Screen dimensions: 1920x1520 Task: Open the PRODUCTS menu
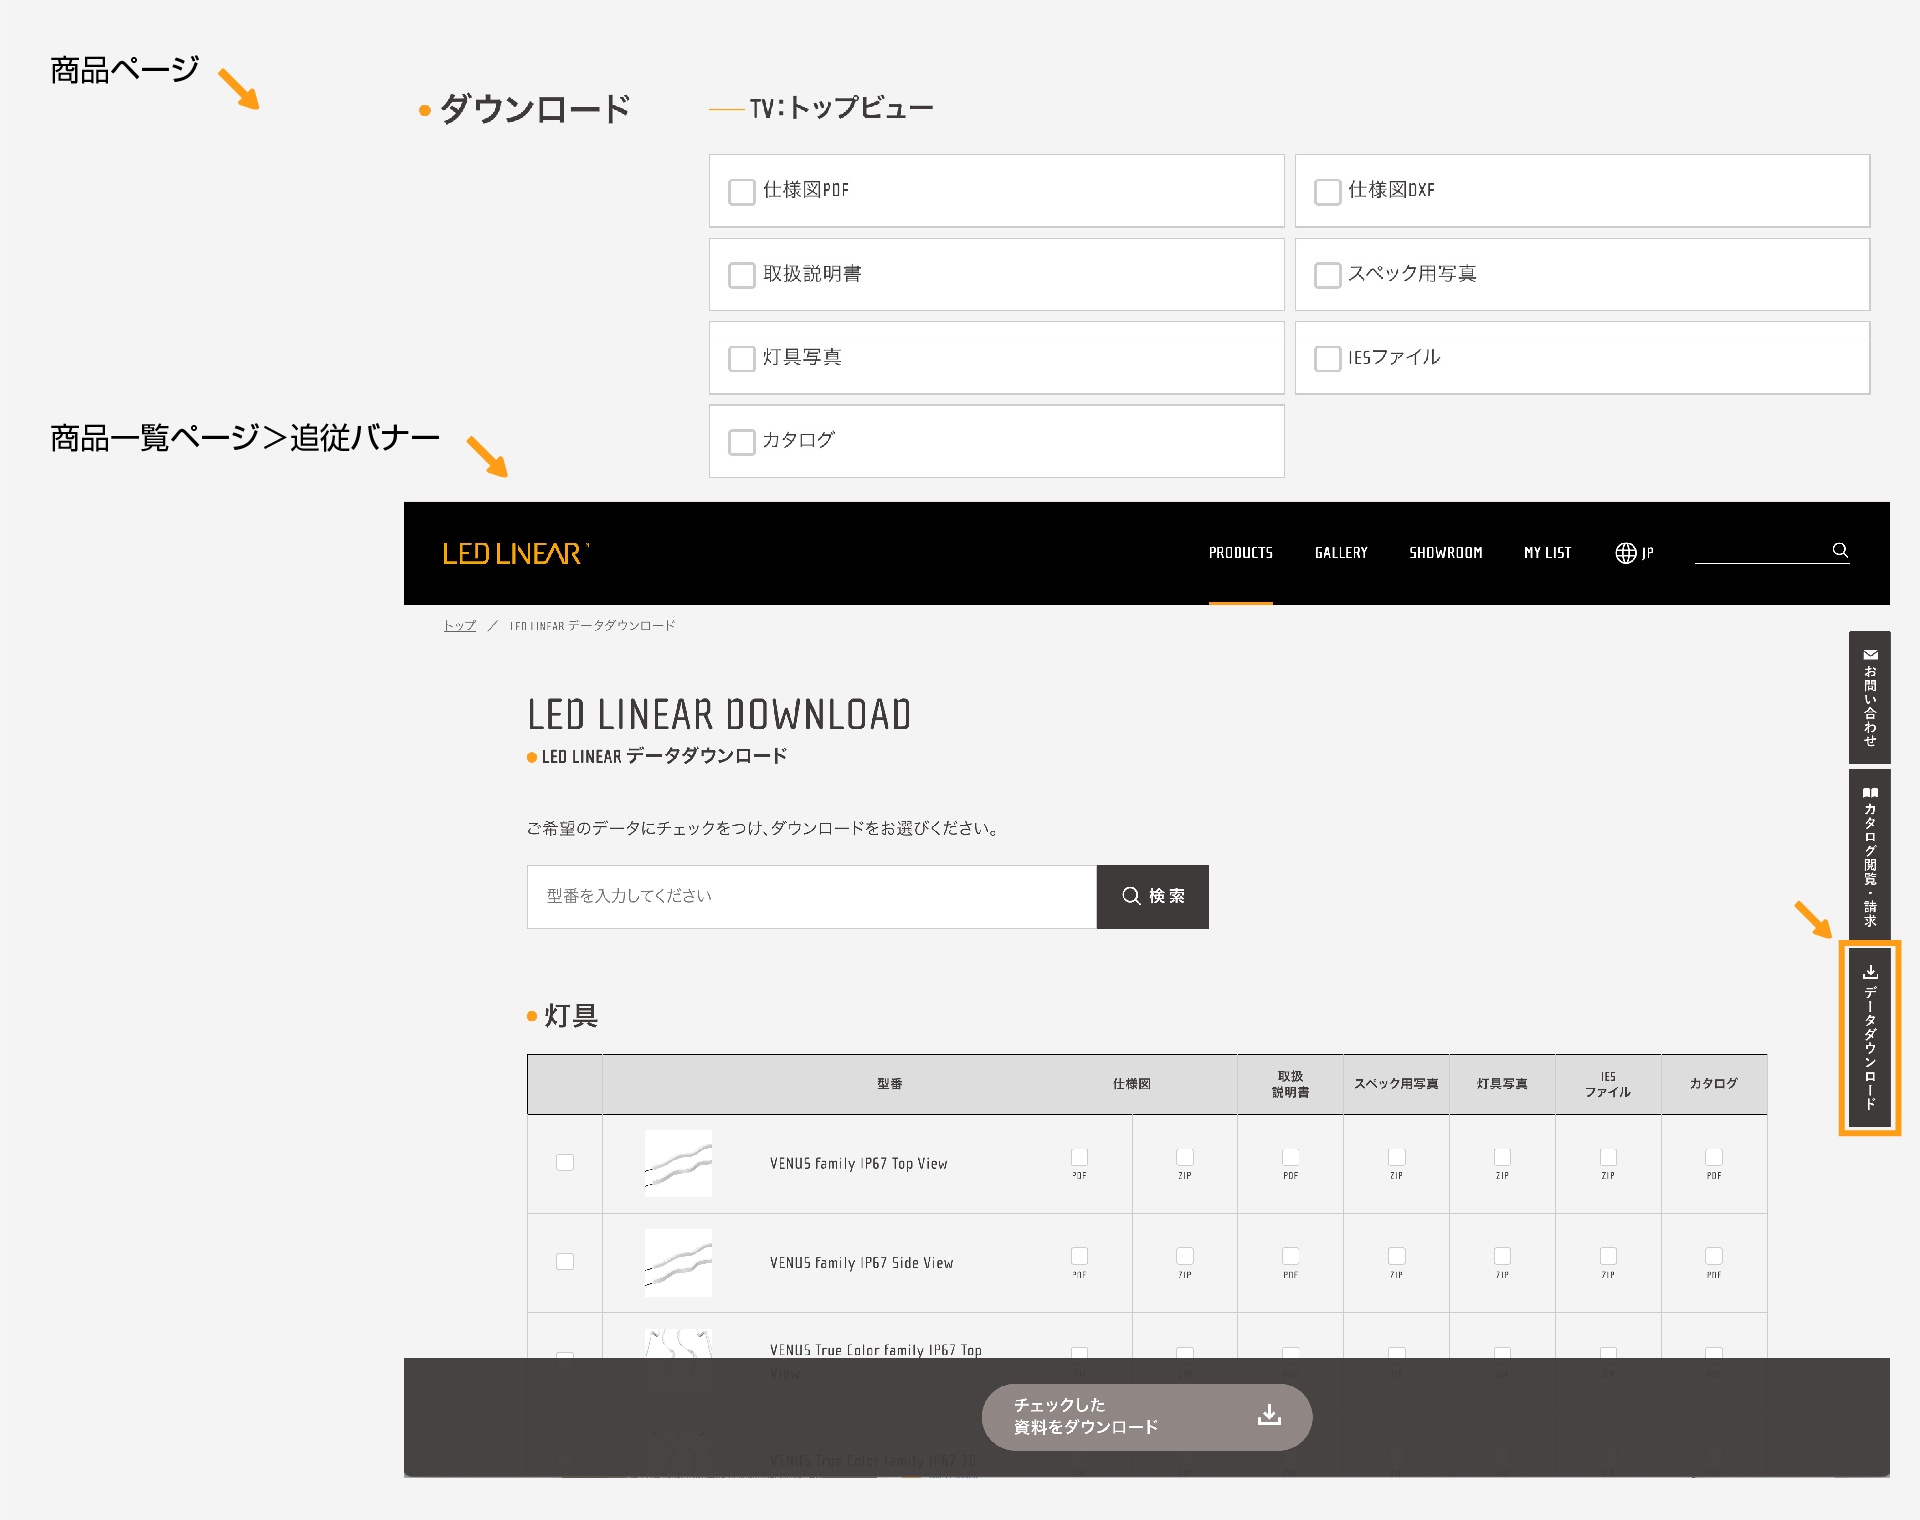(x=1241, y=553)
